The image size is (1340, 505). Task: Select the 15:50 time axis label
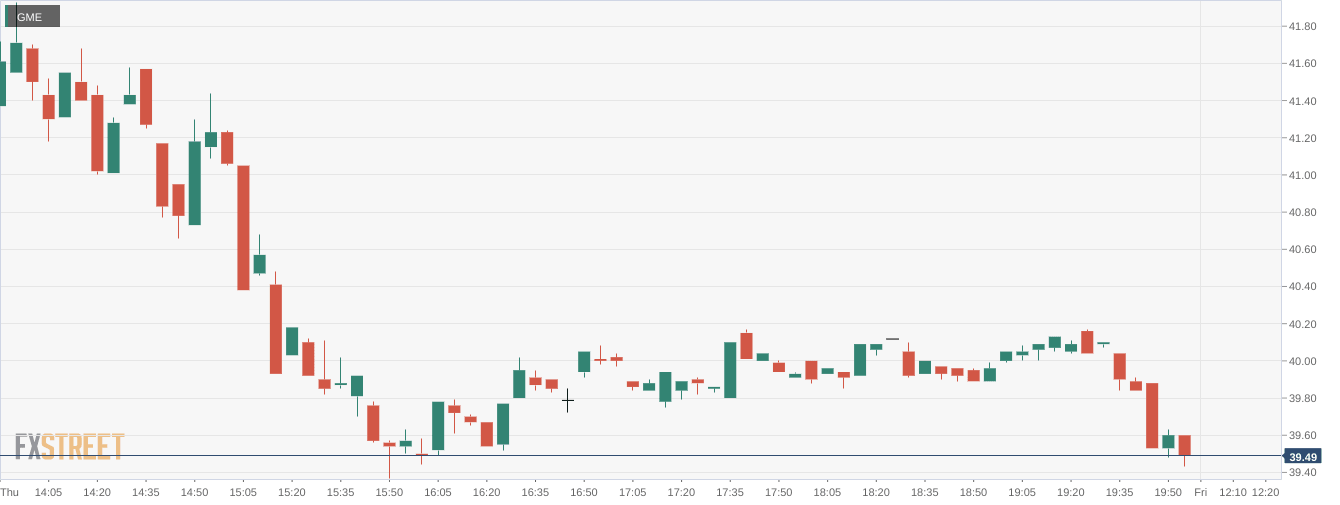click(x=389, y=492)
